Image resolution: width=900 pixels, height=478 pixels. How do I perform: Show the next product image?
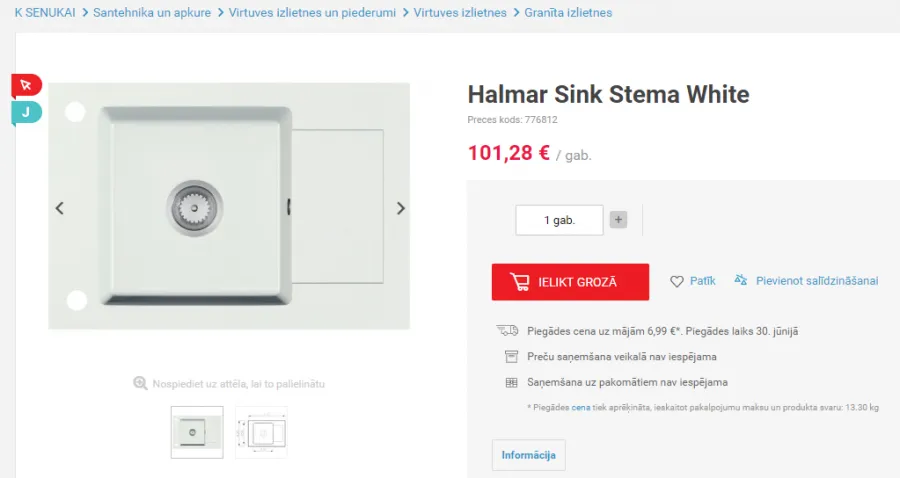click(401, 208)
